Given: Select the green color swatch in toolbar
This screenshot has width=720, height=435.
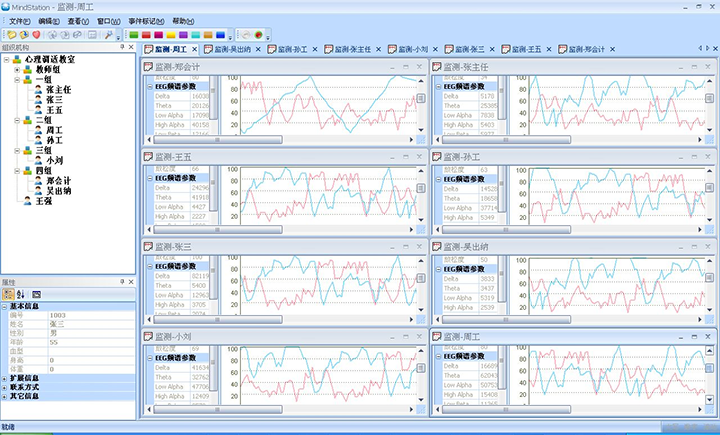Looking at the screenshot, I should pos(135,35).
